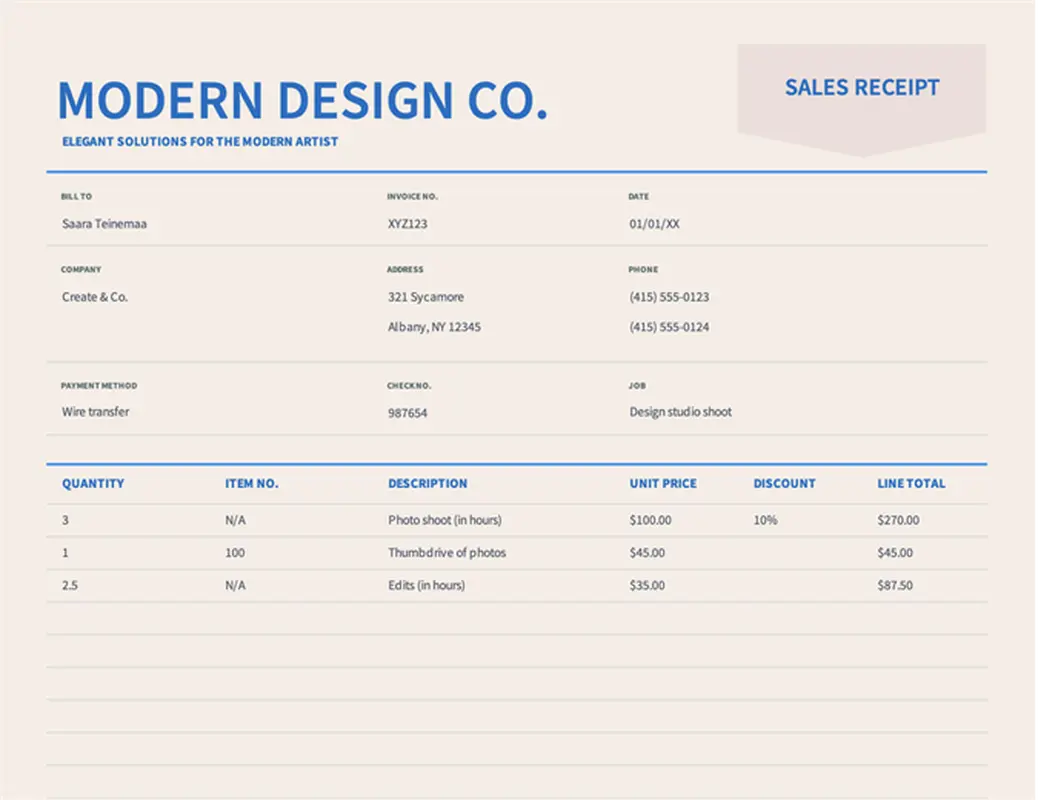Select the UNIT PRICE column header
1038x800 pixels.
[663, 483]
